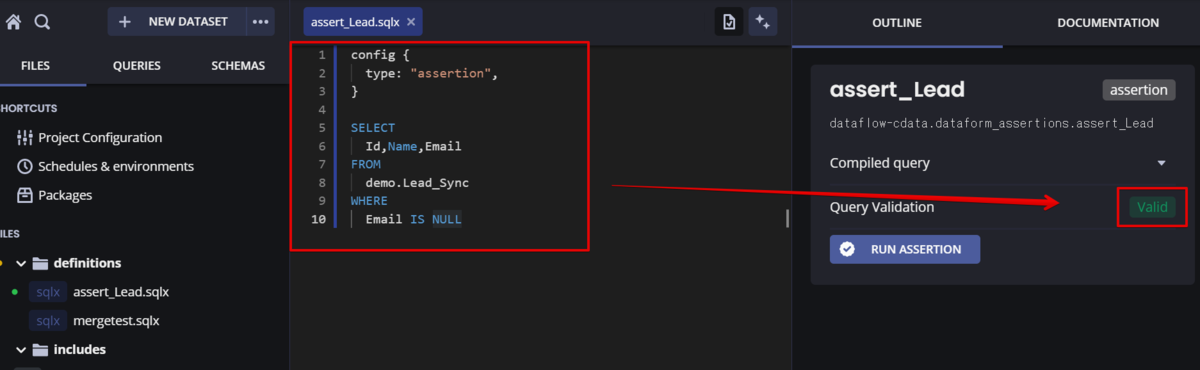Click line number 5 in editor gutter
Image resolution: width=1200 pixels, height=370 pixels.
(321, 128)
